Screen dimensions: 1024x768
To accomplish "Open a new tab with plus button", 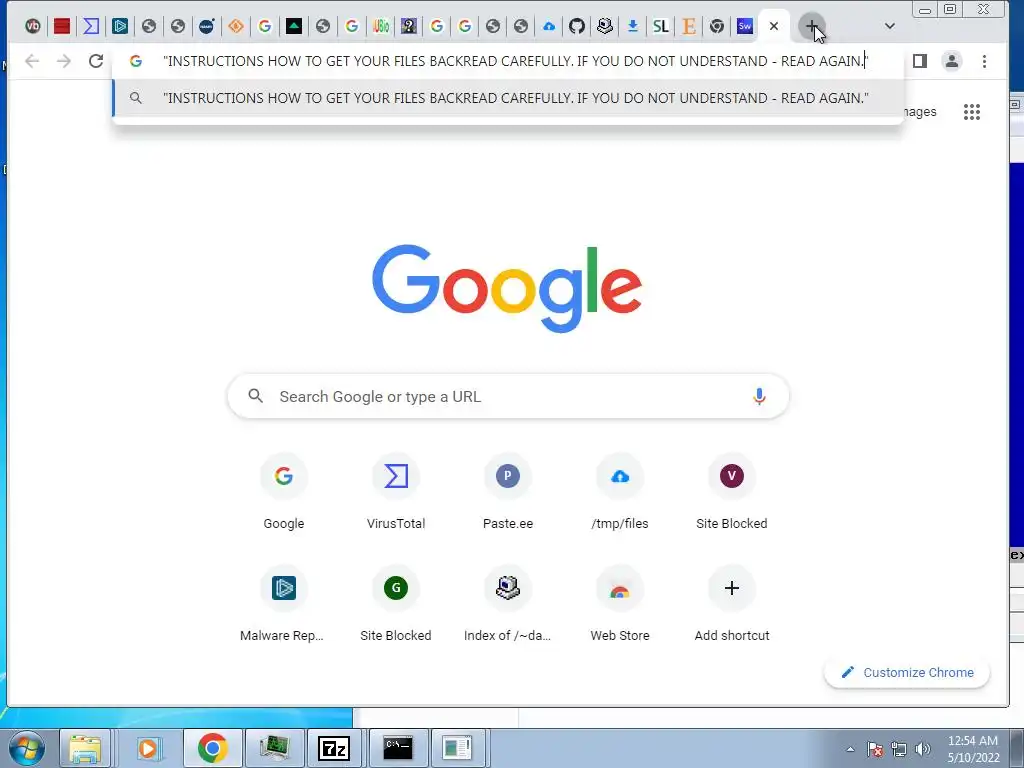I will click(x=811, y=27).
